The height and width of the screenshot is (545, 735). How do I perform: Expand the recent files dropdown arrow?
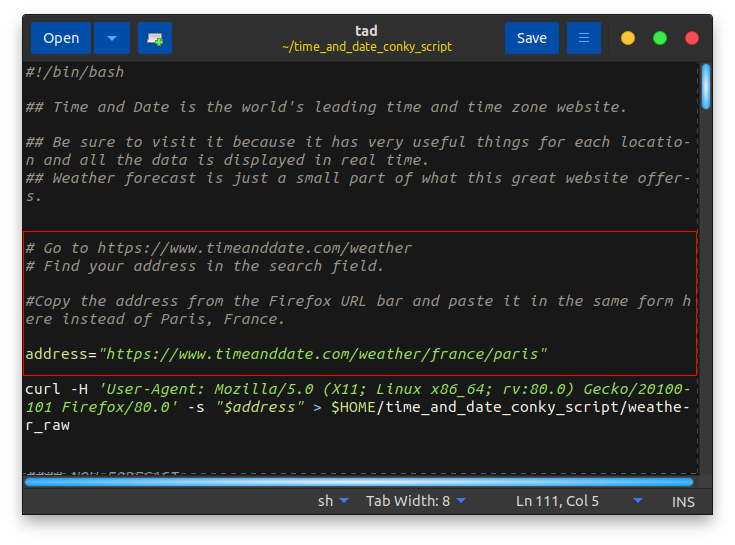click(x=112, y=38)
